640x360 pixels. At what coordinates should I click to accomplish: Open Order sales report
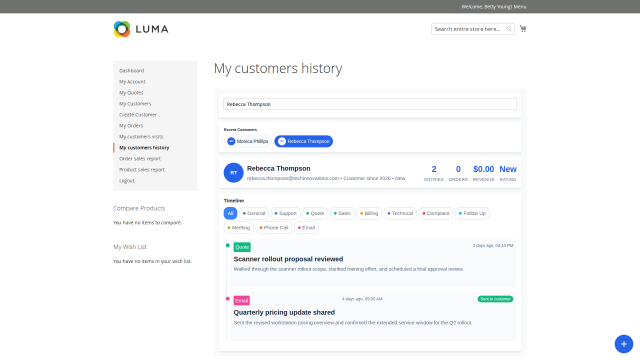[x=140, y=159]
